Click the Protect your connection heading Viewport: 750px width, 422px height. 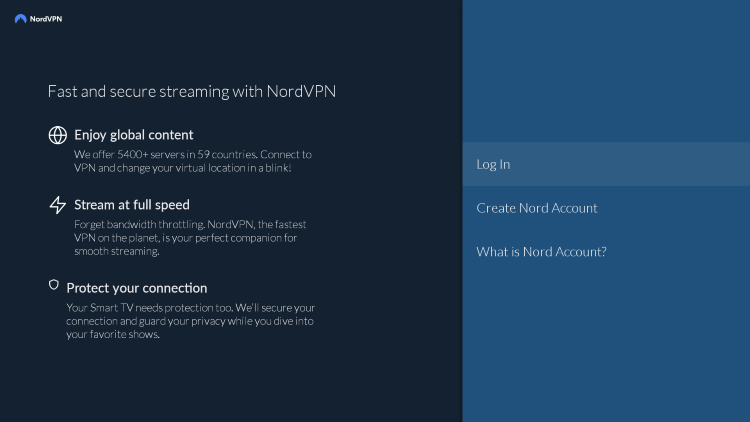pyautogui.click(x=137, y=288)
